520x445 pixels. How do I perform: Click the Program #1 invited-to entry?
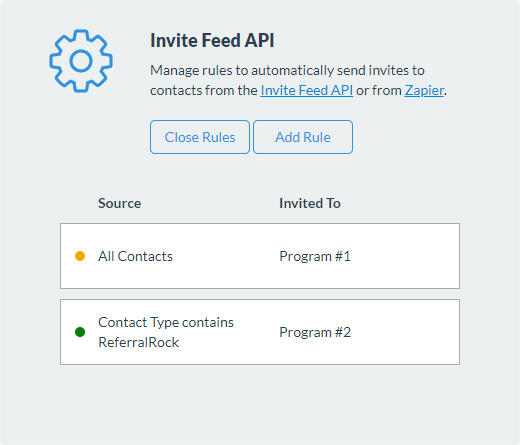coord(315,256)
